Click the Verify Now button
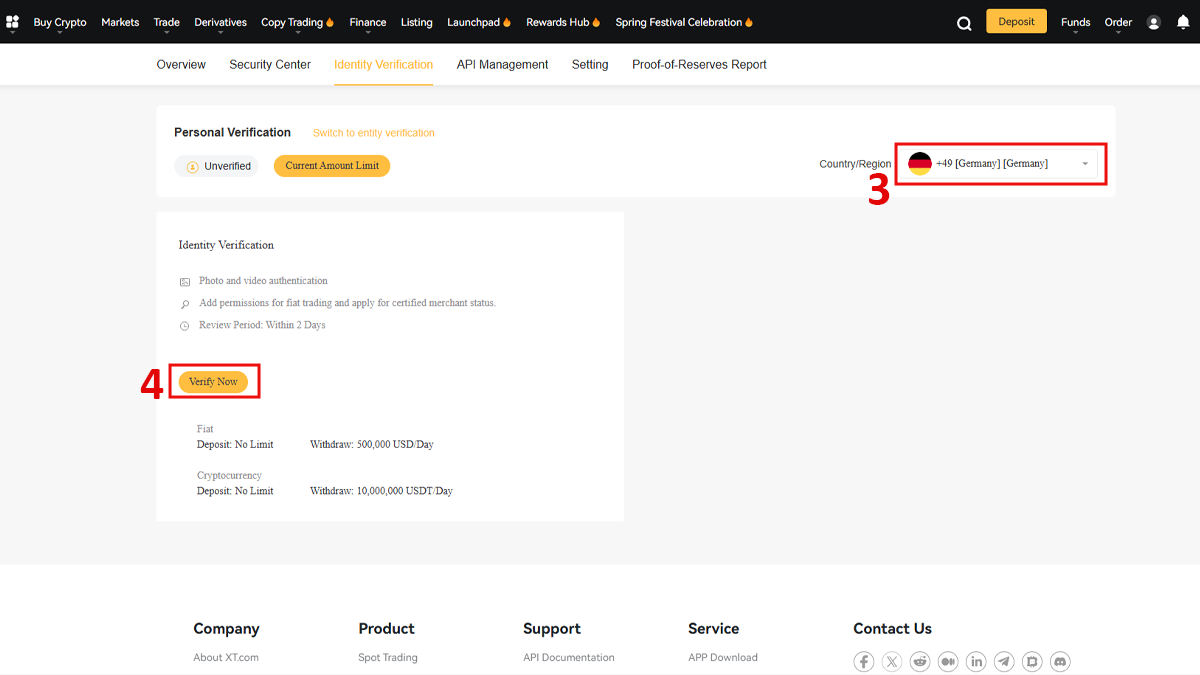The width and height of the screenshot is (1200, 675). coord(213,382)
